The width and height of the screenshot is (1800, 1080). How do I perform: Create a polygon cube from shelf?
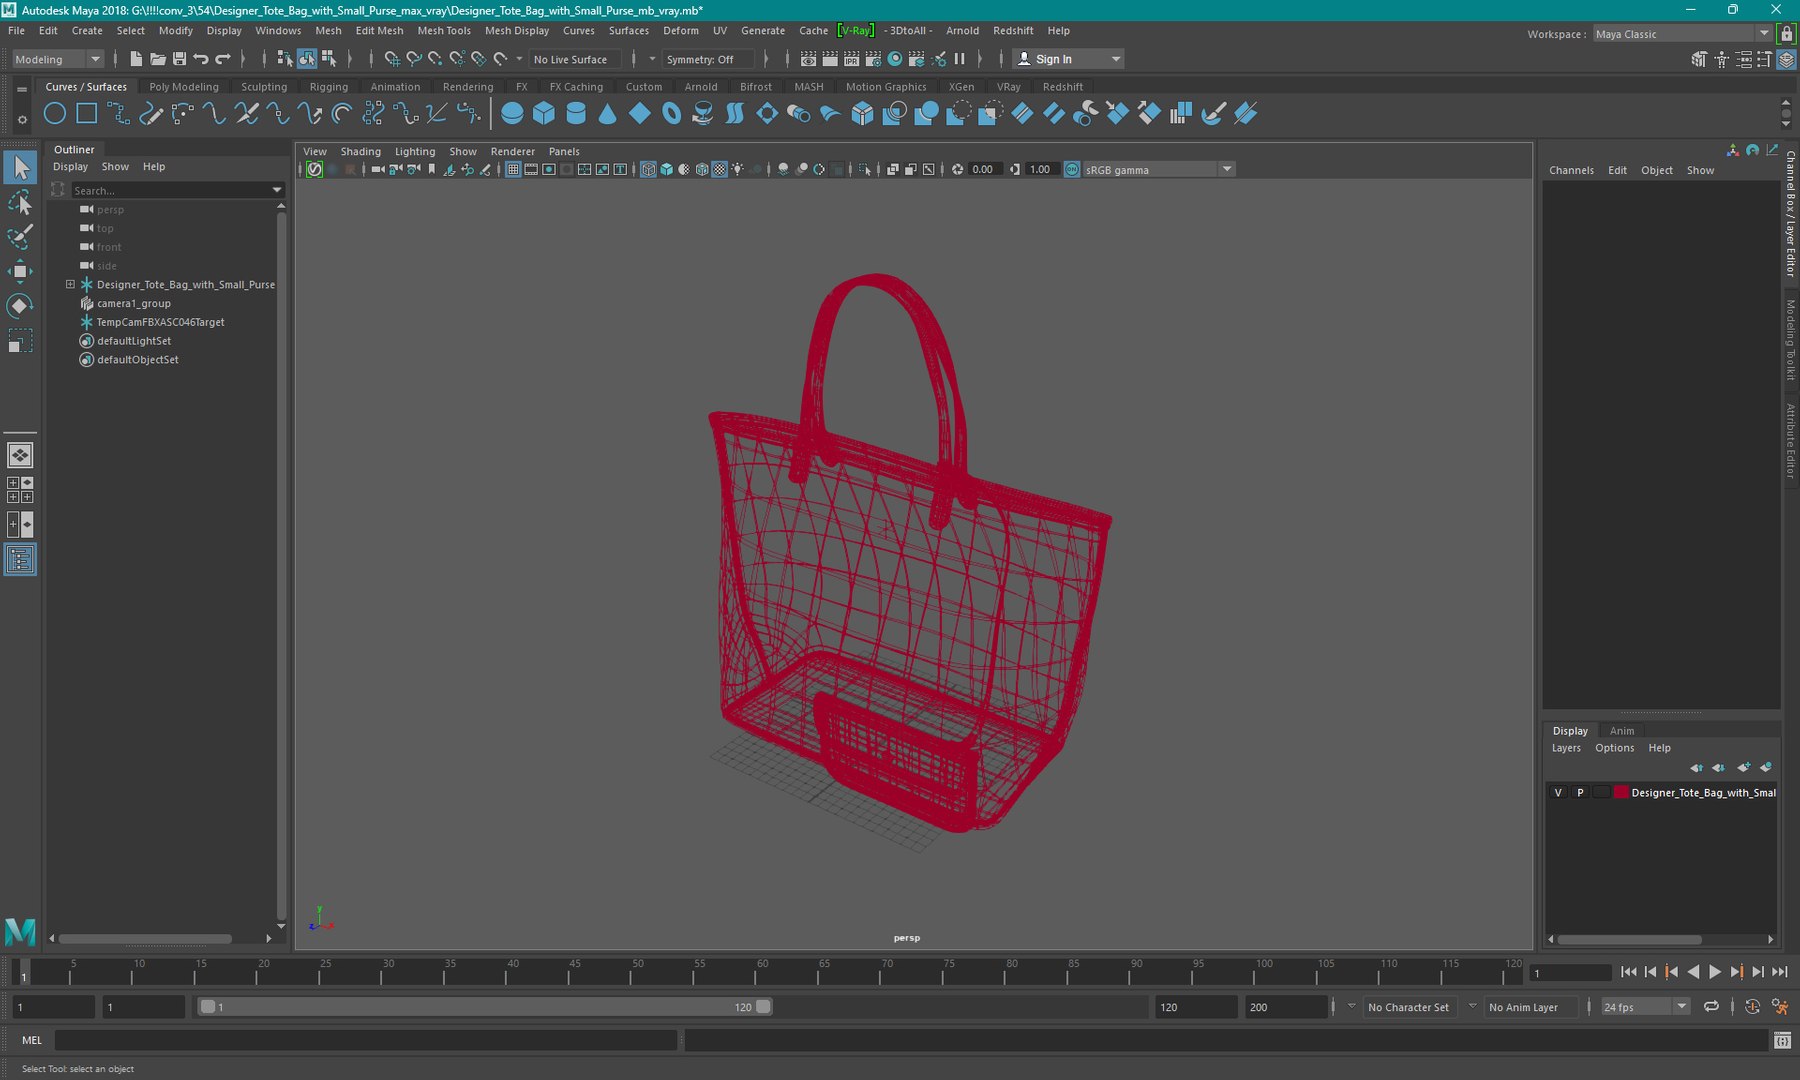click(544, 114)
